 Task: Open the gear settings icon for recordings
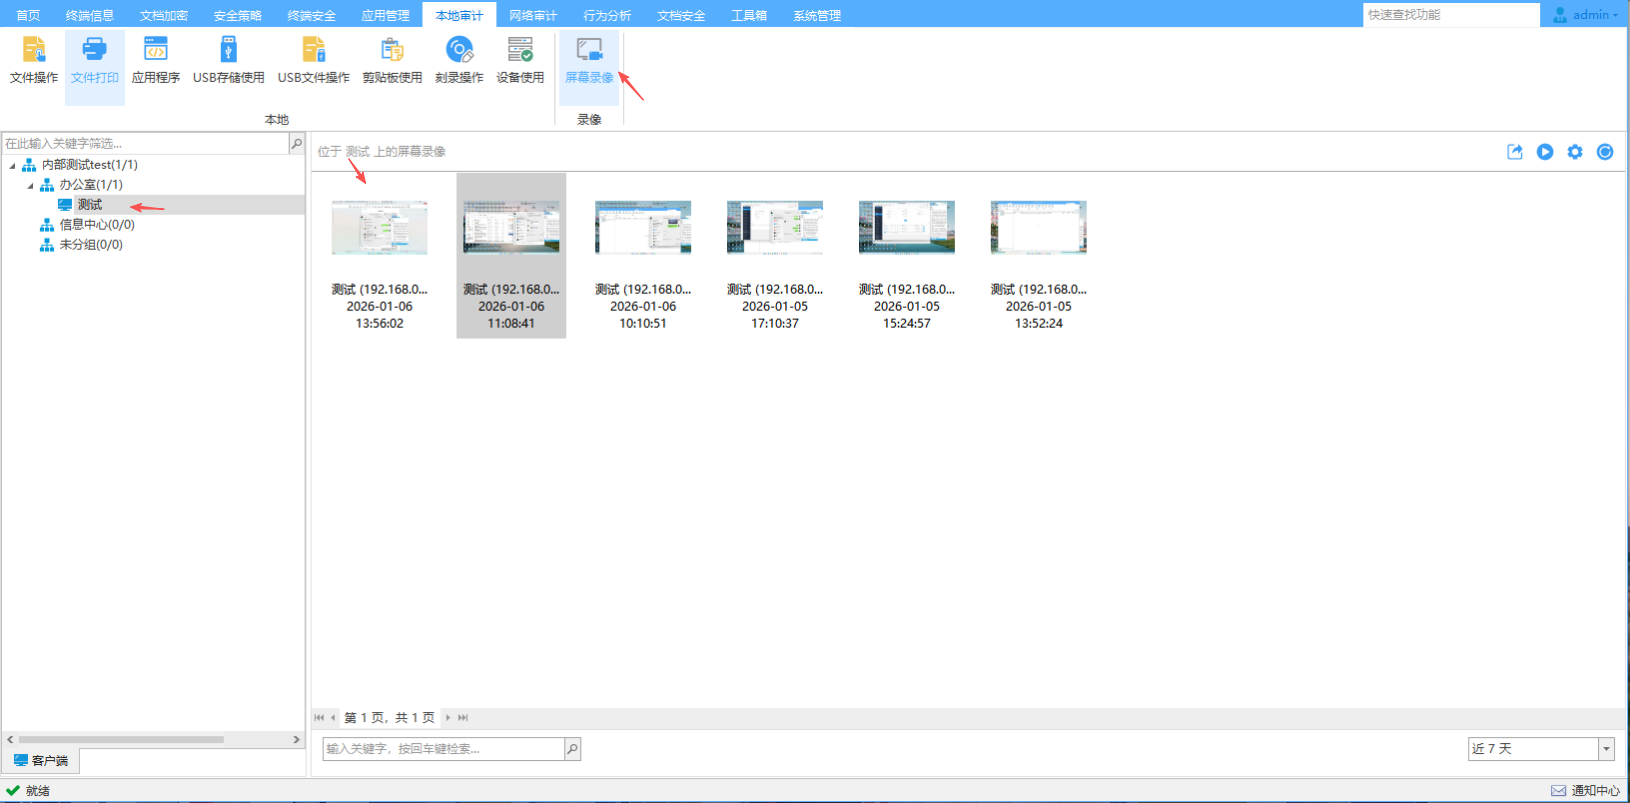pos(1575,152)
